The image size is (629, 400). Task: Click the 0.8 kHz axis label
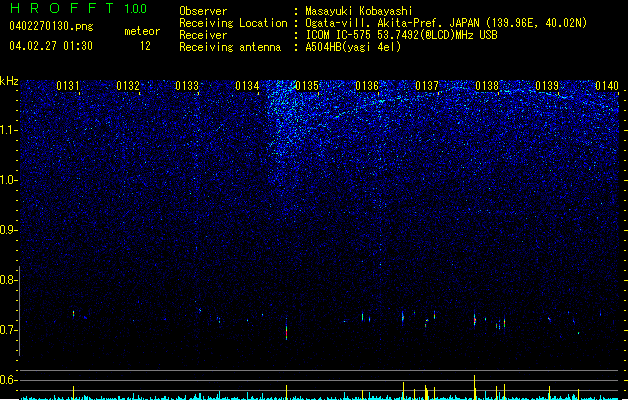(x=8, y=280)
